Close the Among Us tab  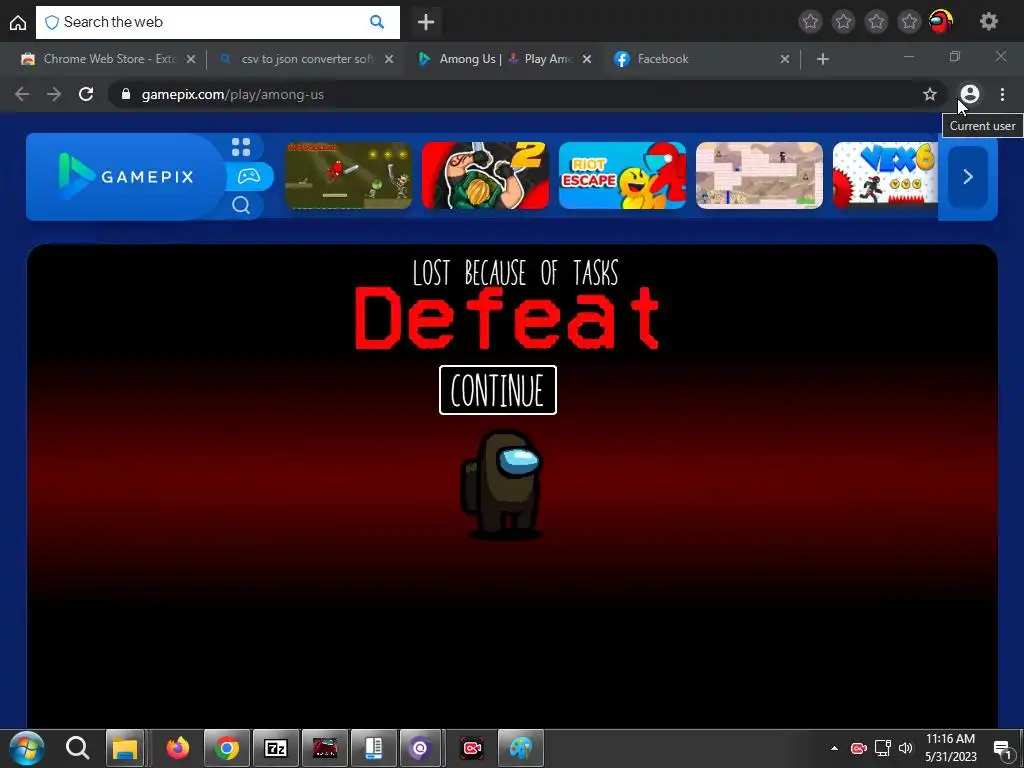tap(587, 59)
